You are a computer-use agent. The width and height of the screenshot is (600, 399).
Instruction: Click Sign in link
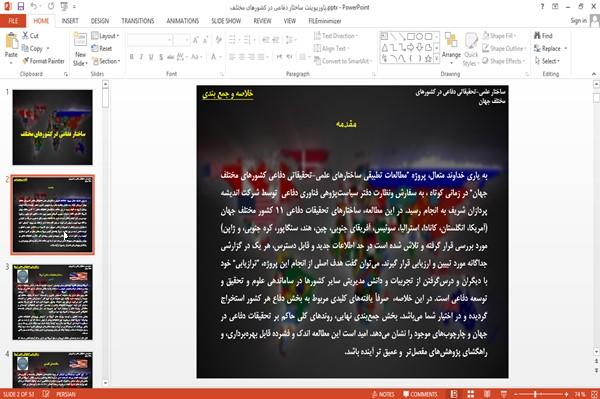578,20
